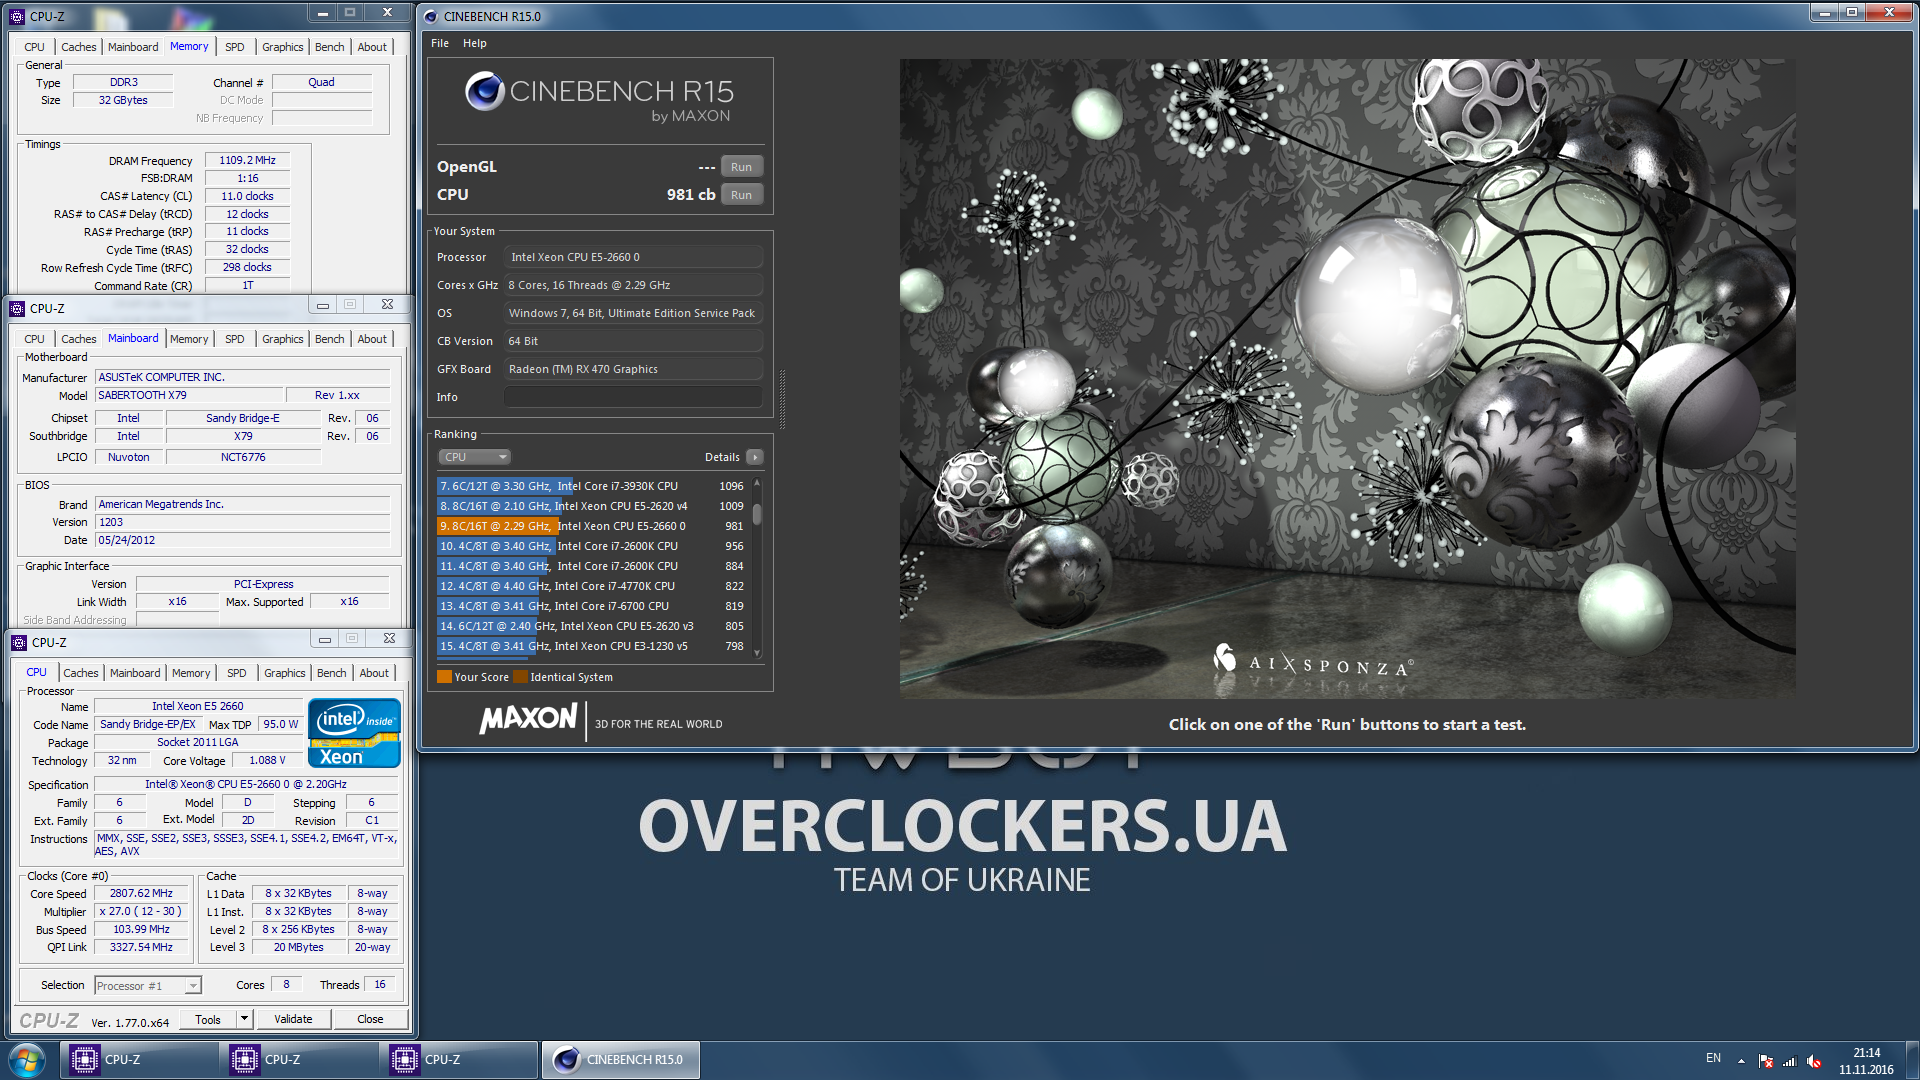Select highlighted ranking row 9 Xeon E5-2660 0
The image size is (1920, 1080).
pyautogui.click(x=593, y=526)
